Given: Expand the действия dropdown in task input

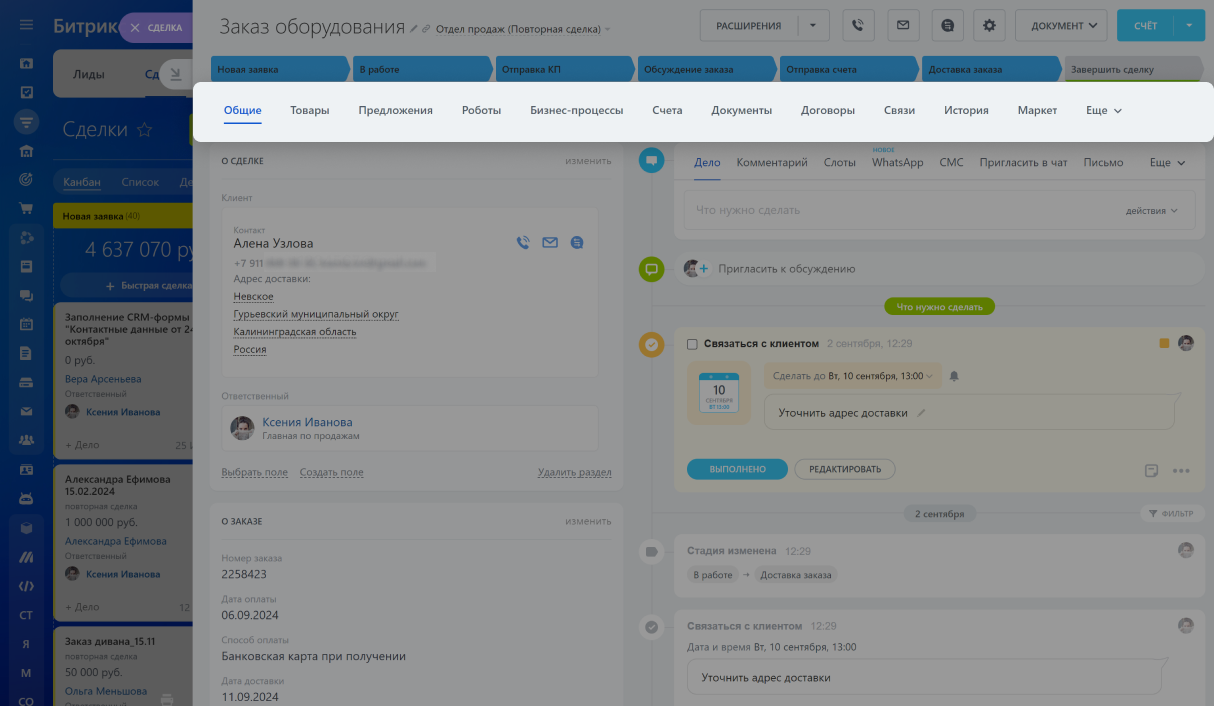Looking at the screenshot, I should click(x=1152, y=211).
